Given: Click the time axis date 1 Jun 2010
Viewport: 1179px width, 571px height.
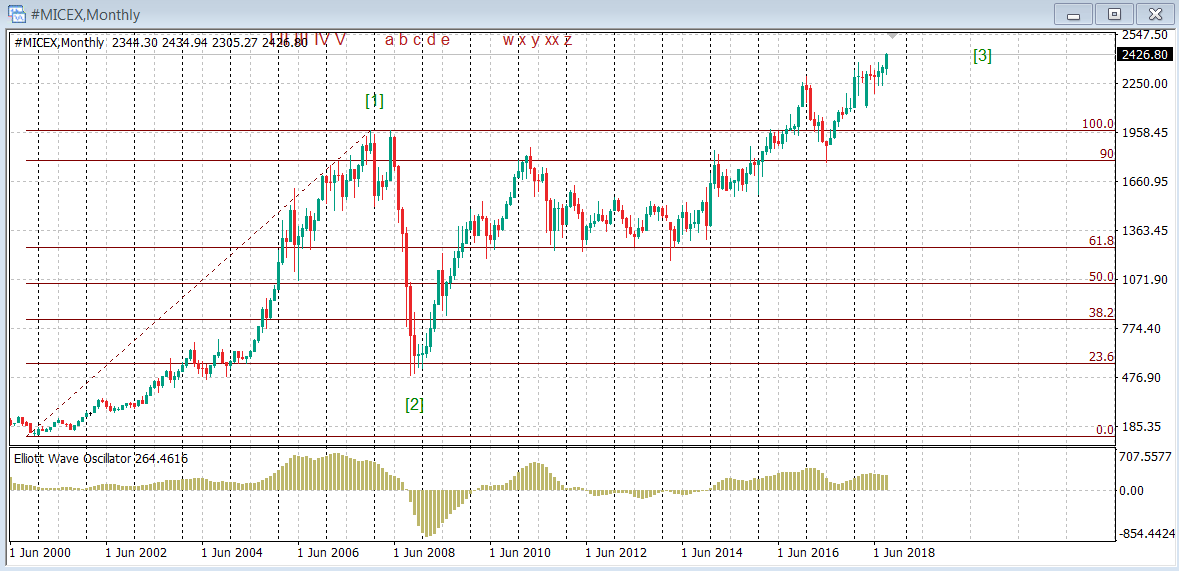Looking at the screenshot, I should pyautogui.click(x=520, y=553).
